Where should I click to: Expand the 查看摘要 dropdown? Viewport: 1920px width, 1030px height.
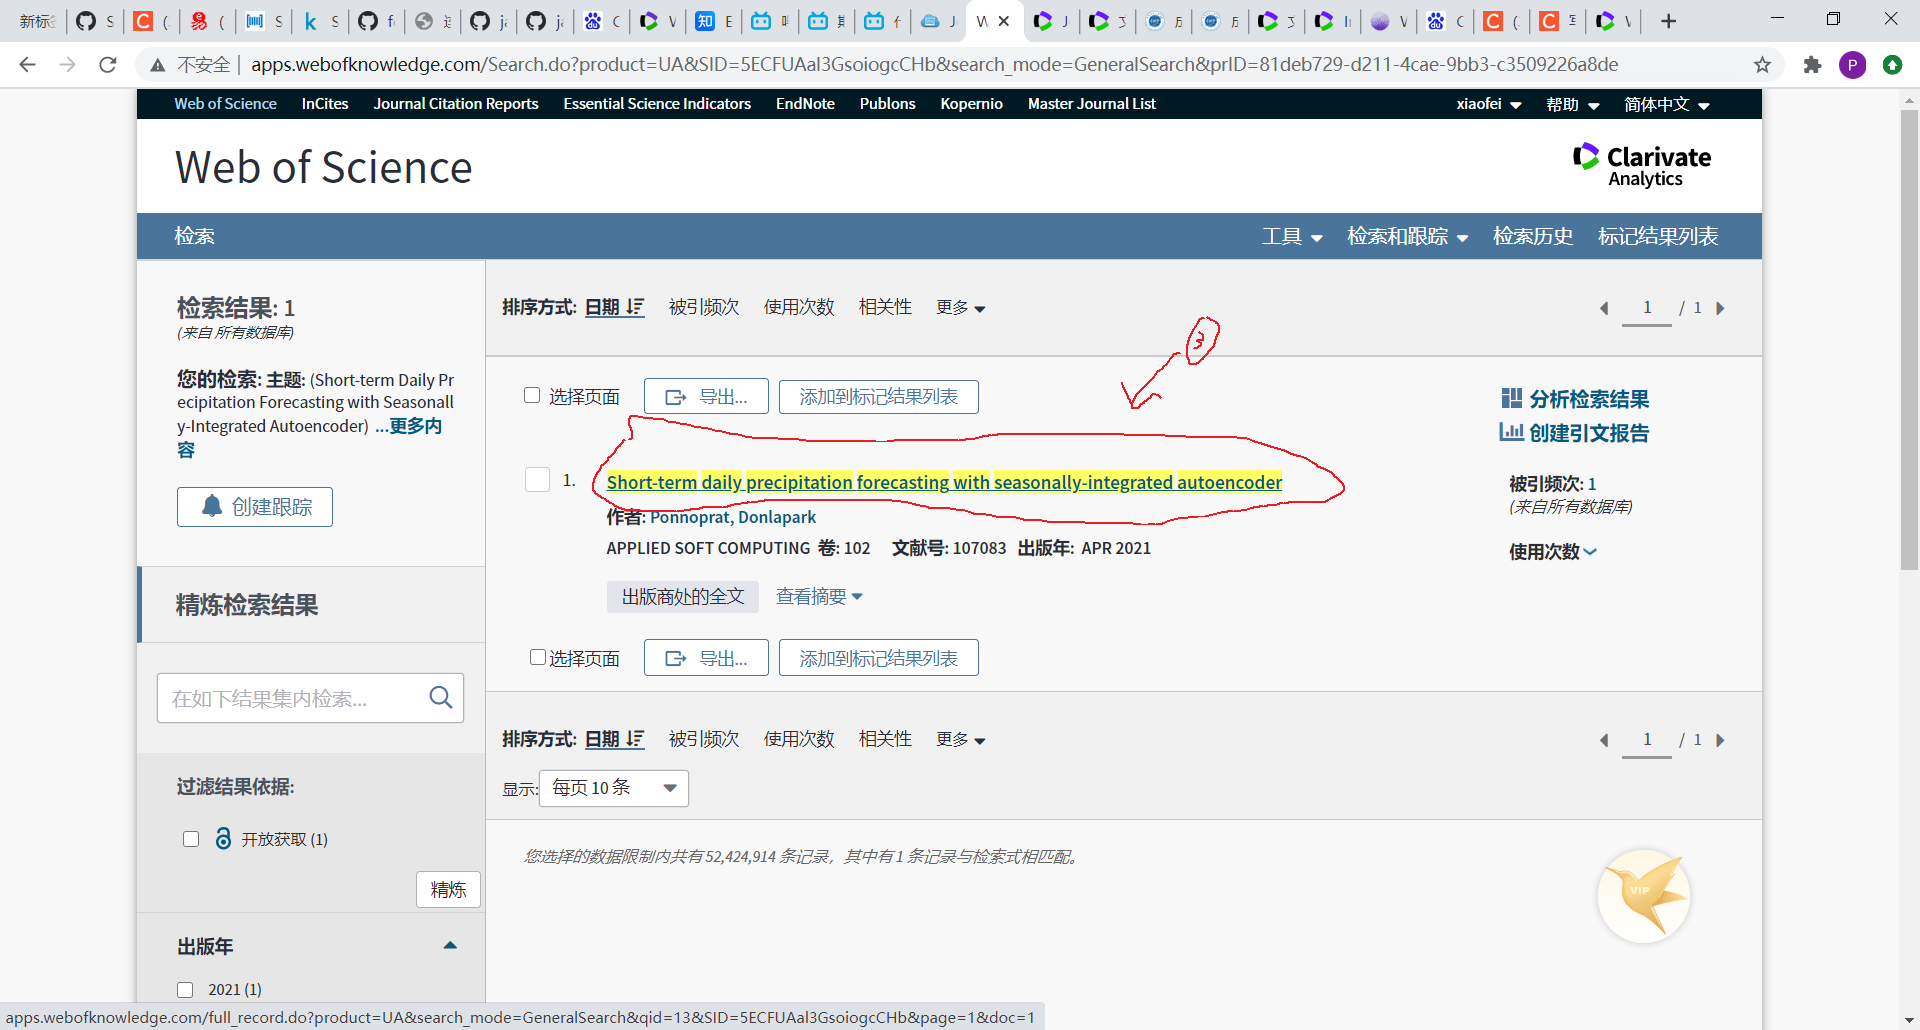point(819,596)
